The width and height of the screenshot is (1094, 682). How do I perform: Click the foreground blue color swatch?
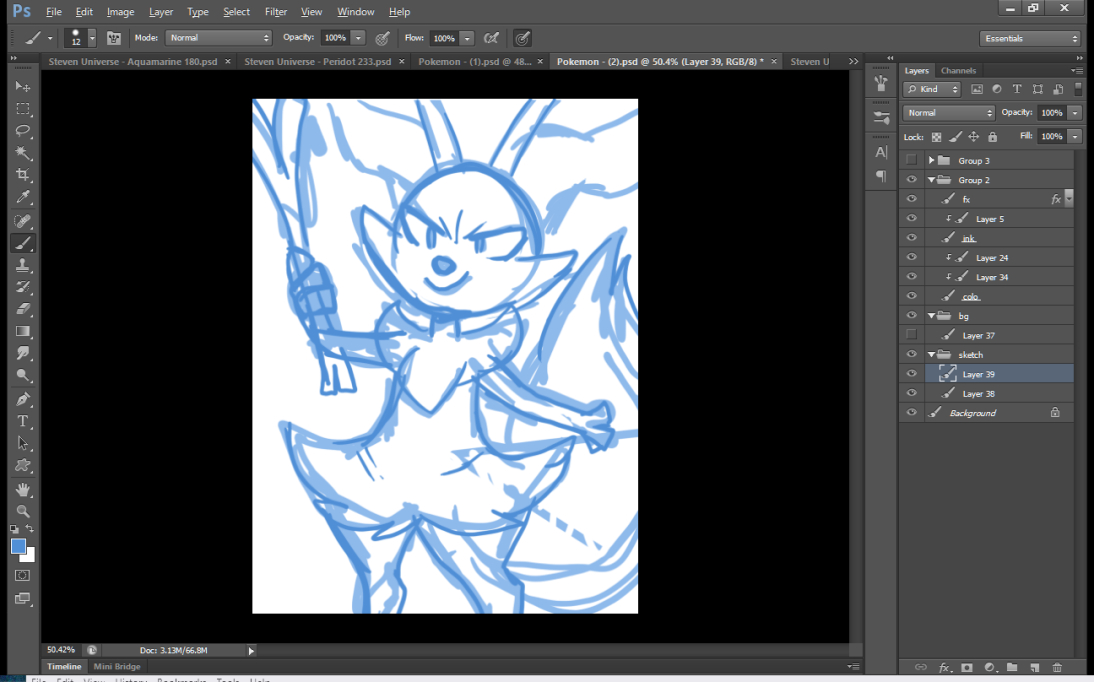click(18, 546)
